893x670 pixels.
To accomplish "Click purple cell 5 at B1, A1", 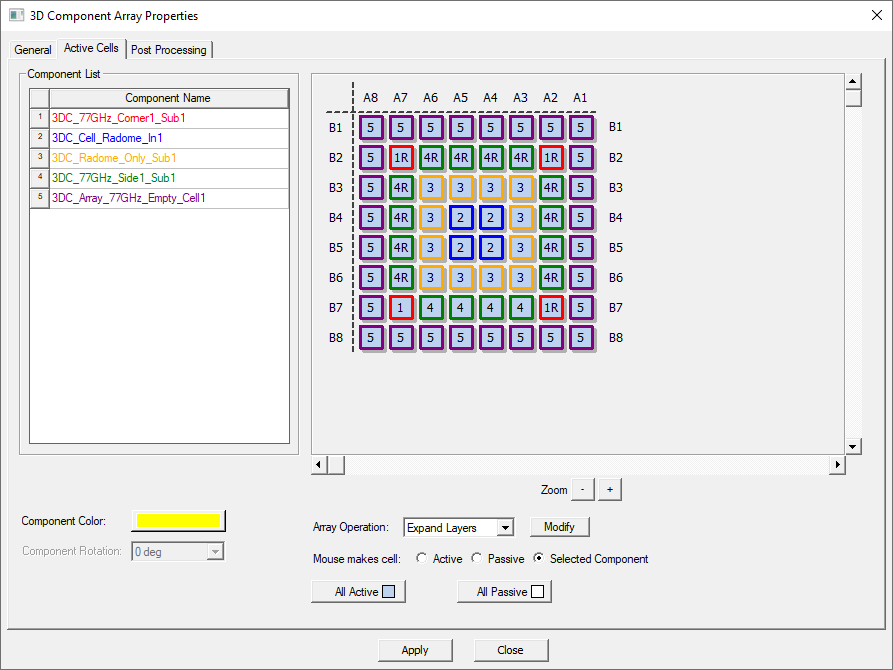I will click(x=581, y=128).
